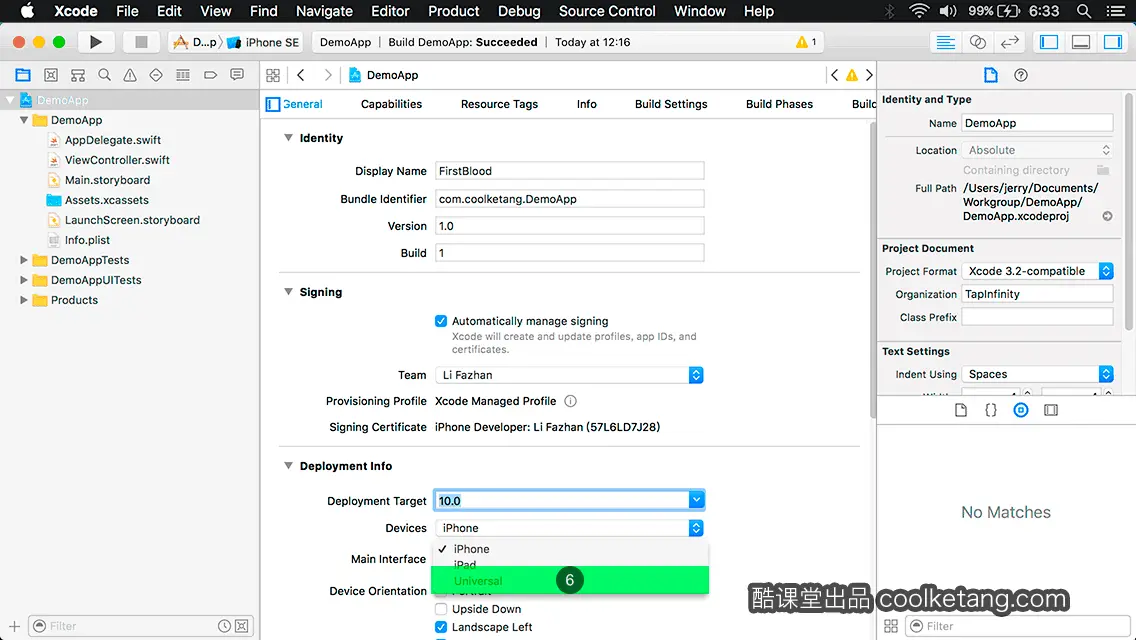Add a new file with plus button

14,626
